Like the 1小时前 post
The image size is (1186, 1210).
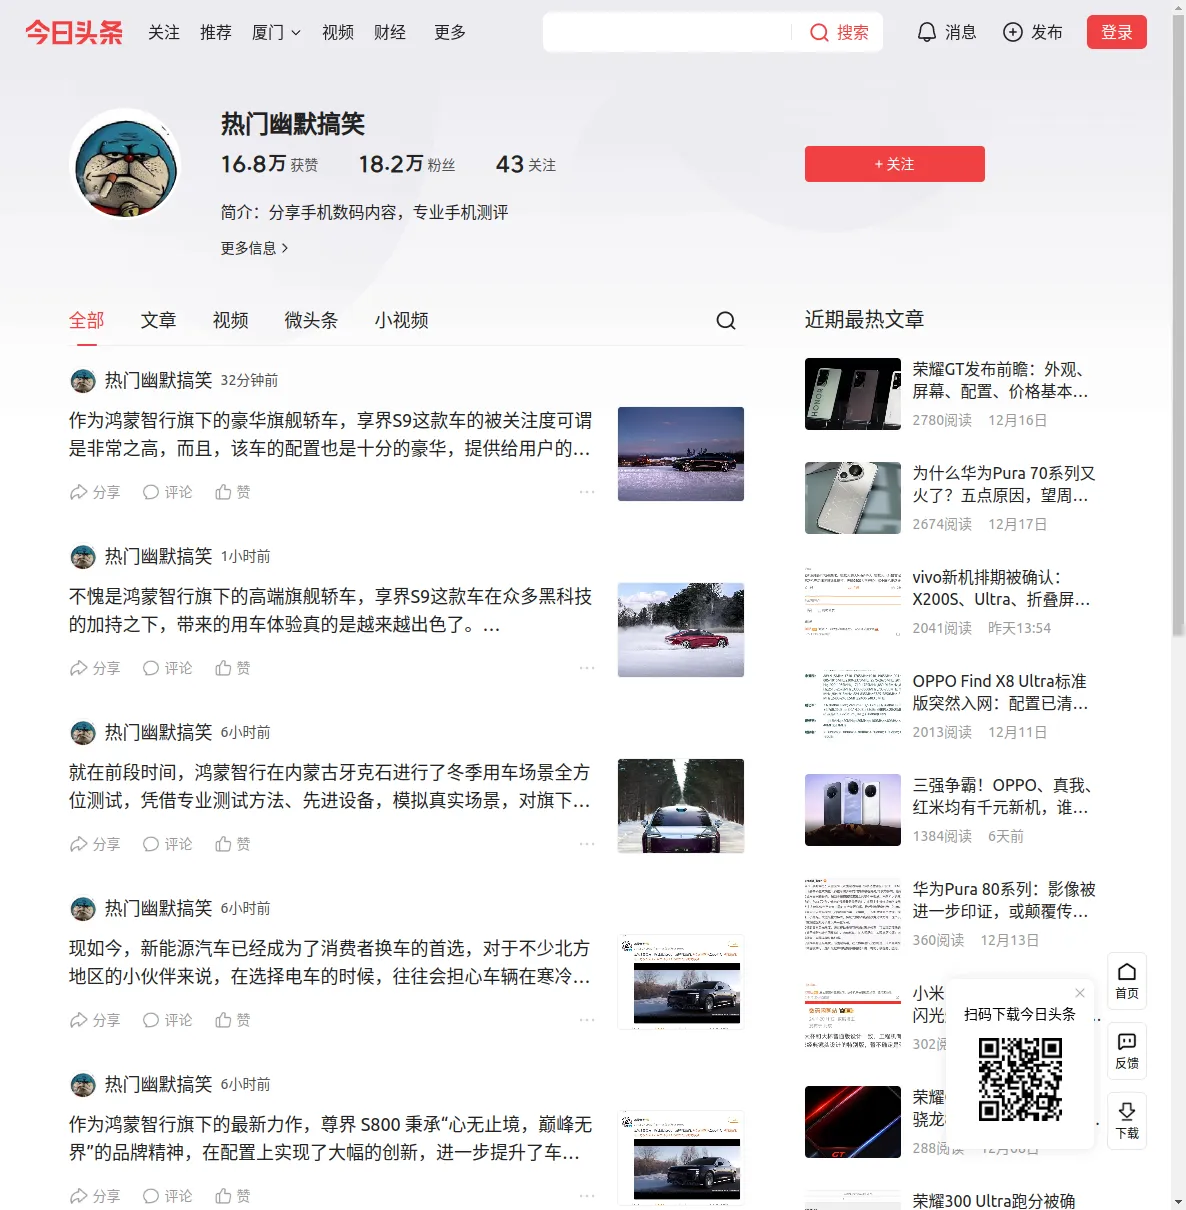[233, 668]
